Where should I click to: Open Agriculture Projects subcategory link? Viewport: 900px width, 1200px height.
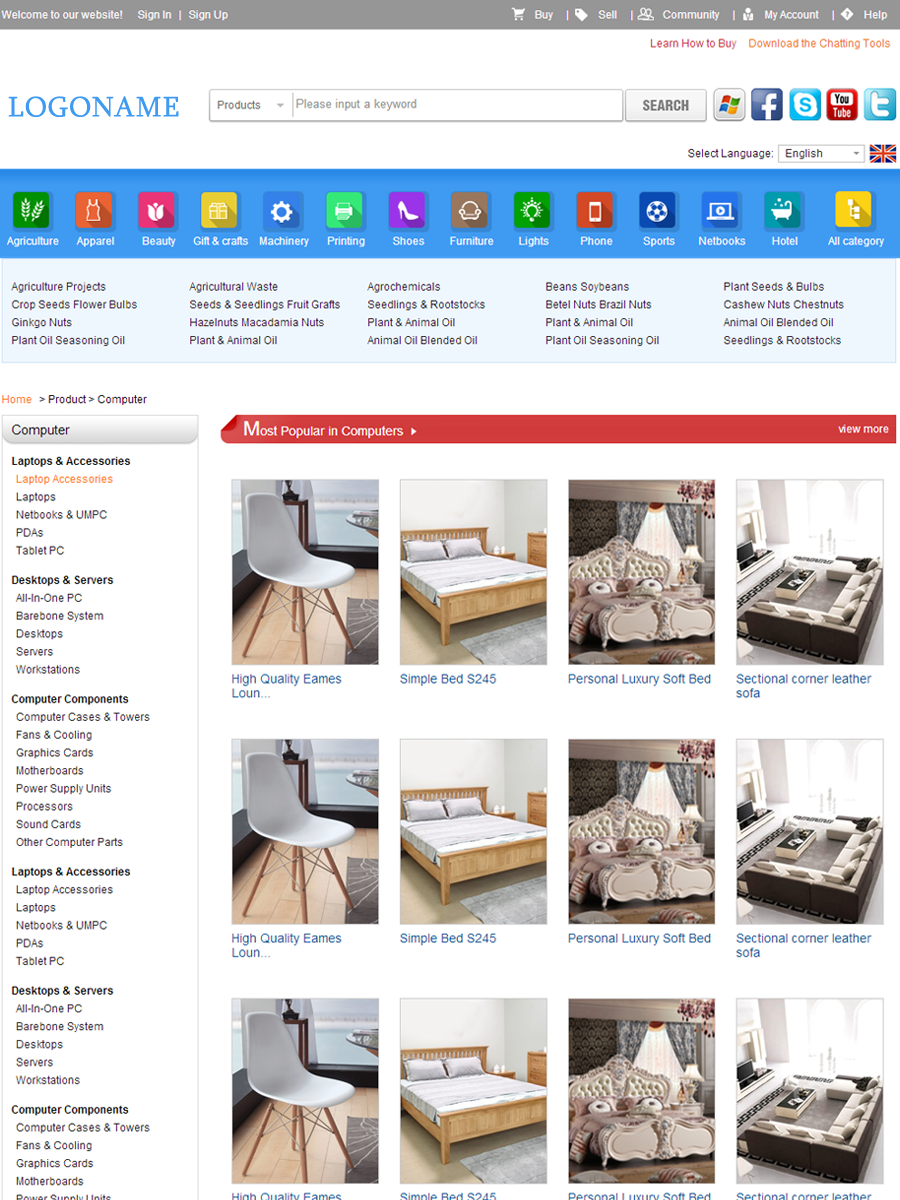tap(58, 287)
